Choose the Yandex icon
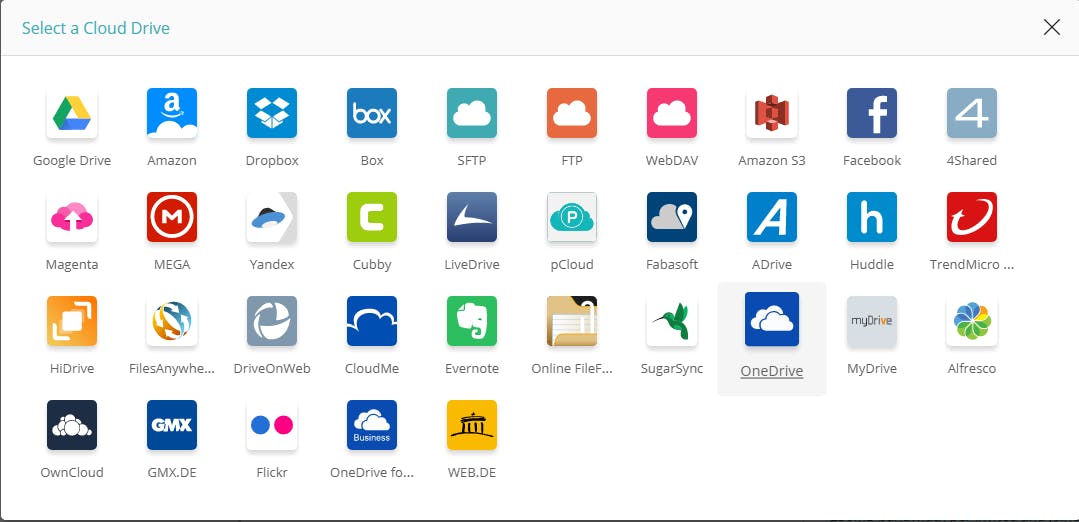Viewport: 1079px width, 522px height. pyautogui.click(x=272, y=217)
